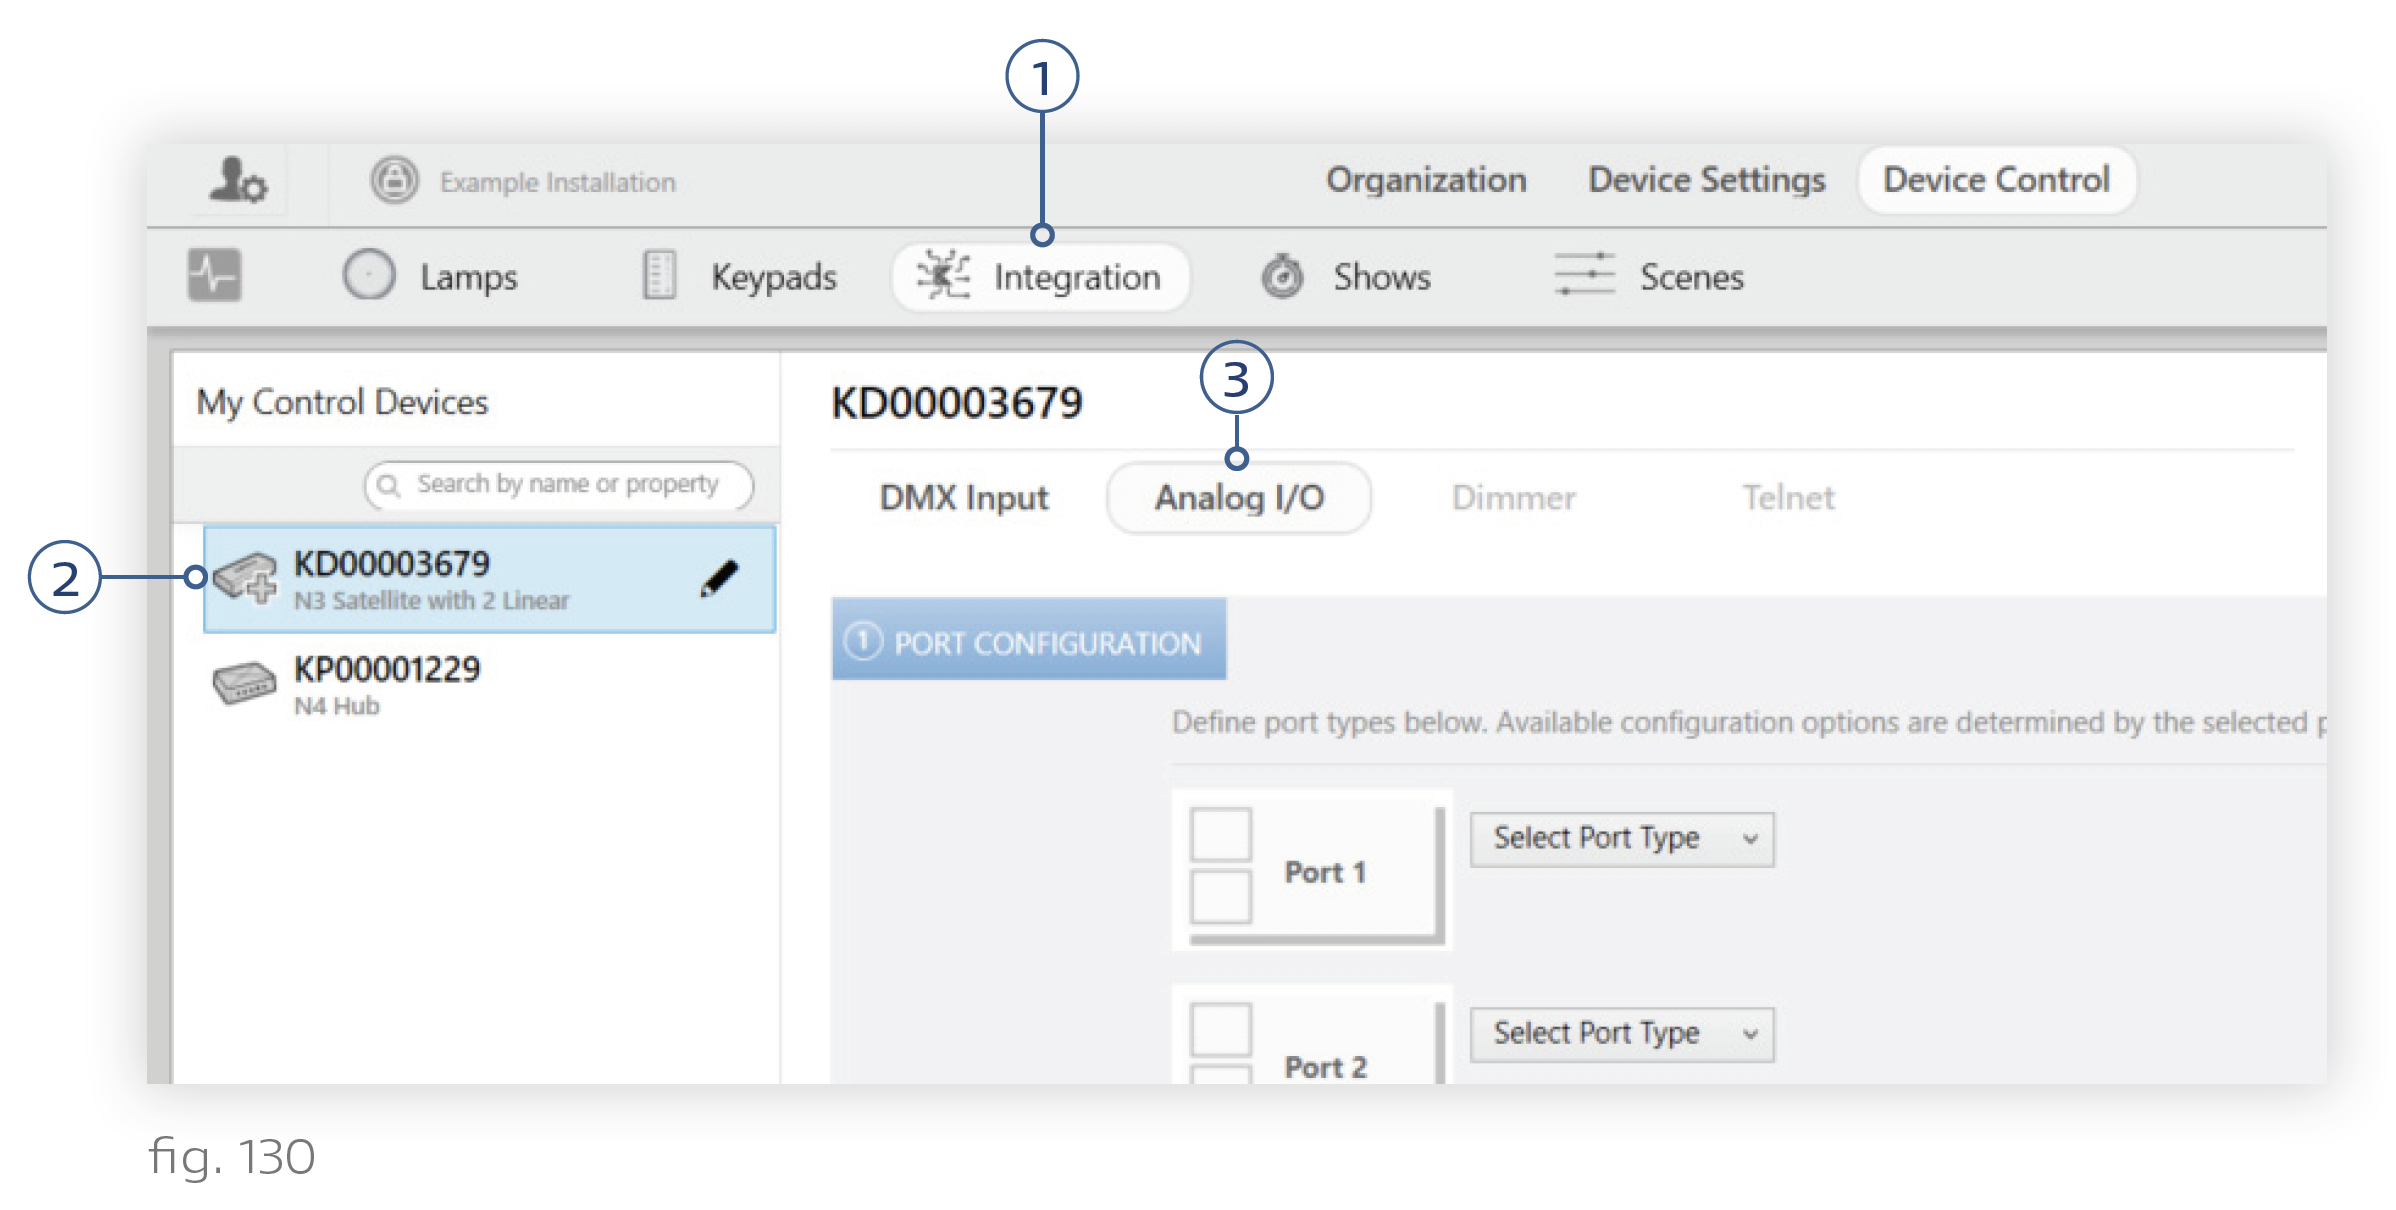Click the Scenes sliders icon

(x=1584, y=274)
